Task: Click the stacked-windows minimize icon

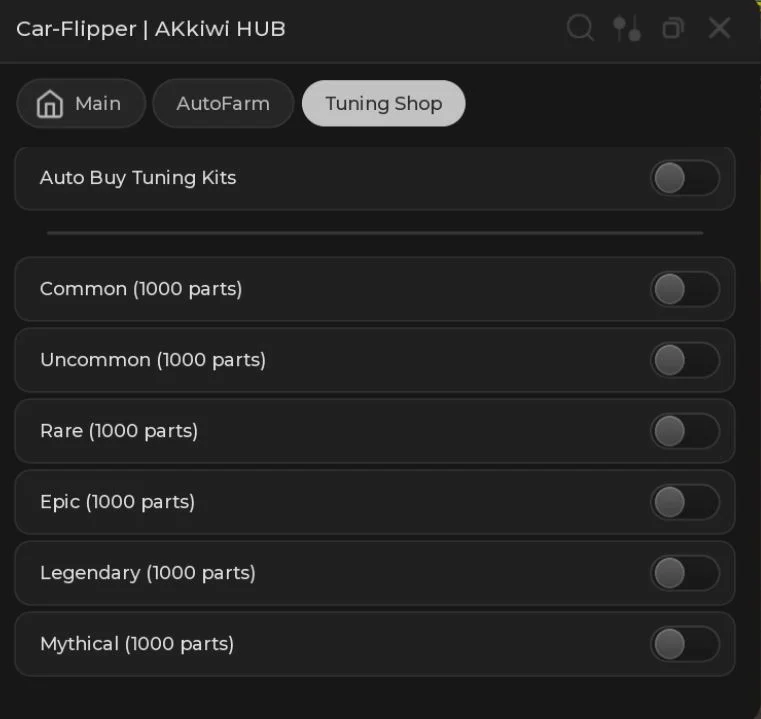Action: click(673, 28)
